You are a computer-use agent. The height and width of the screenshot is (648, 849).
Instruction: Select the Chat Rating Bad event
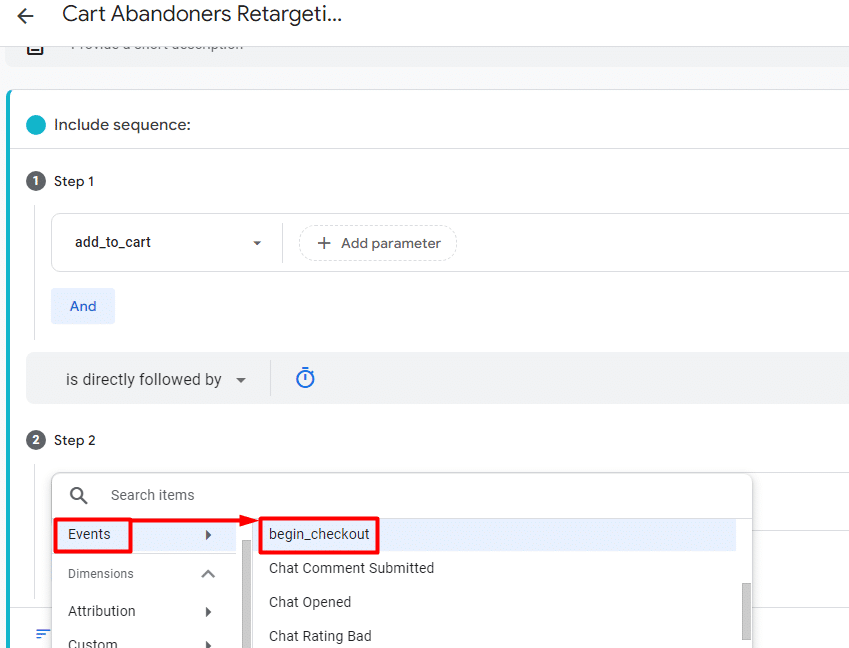pyautogui.click(x=320, y=635)
